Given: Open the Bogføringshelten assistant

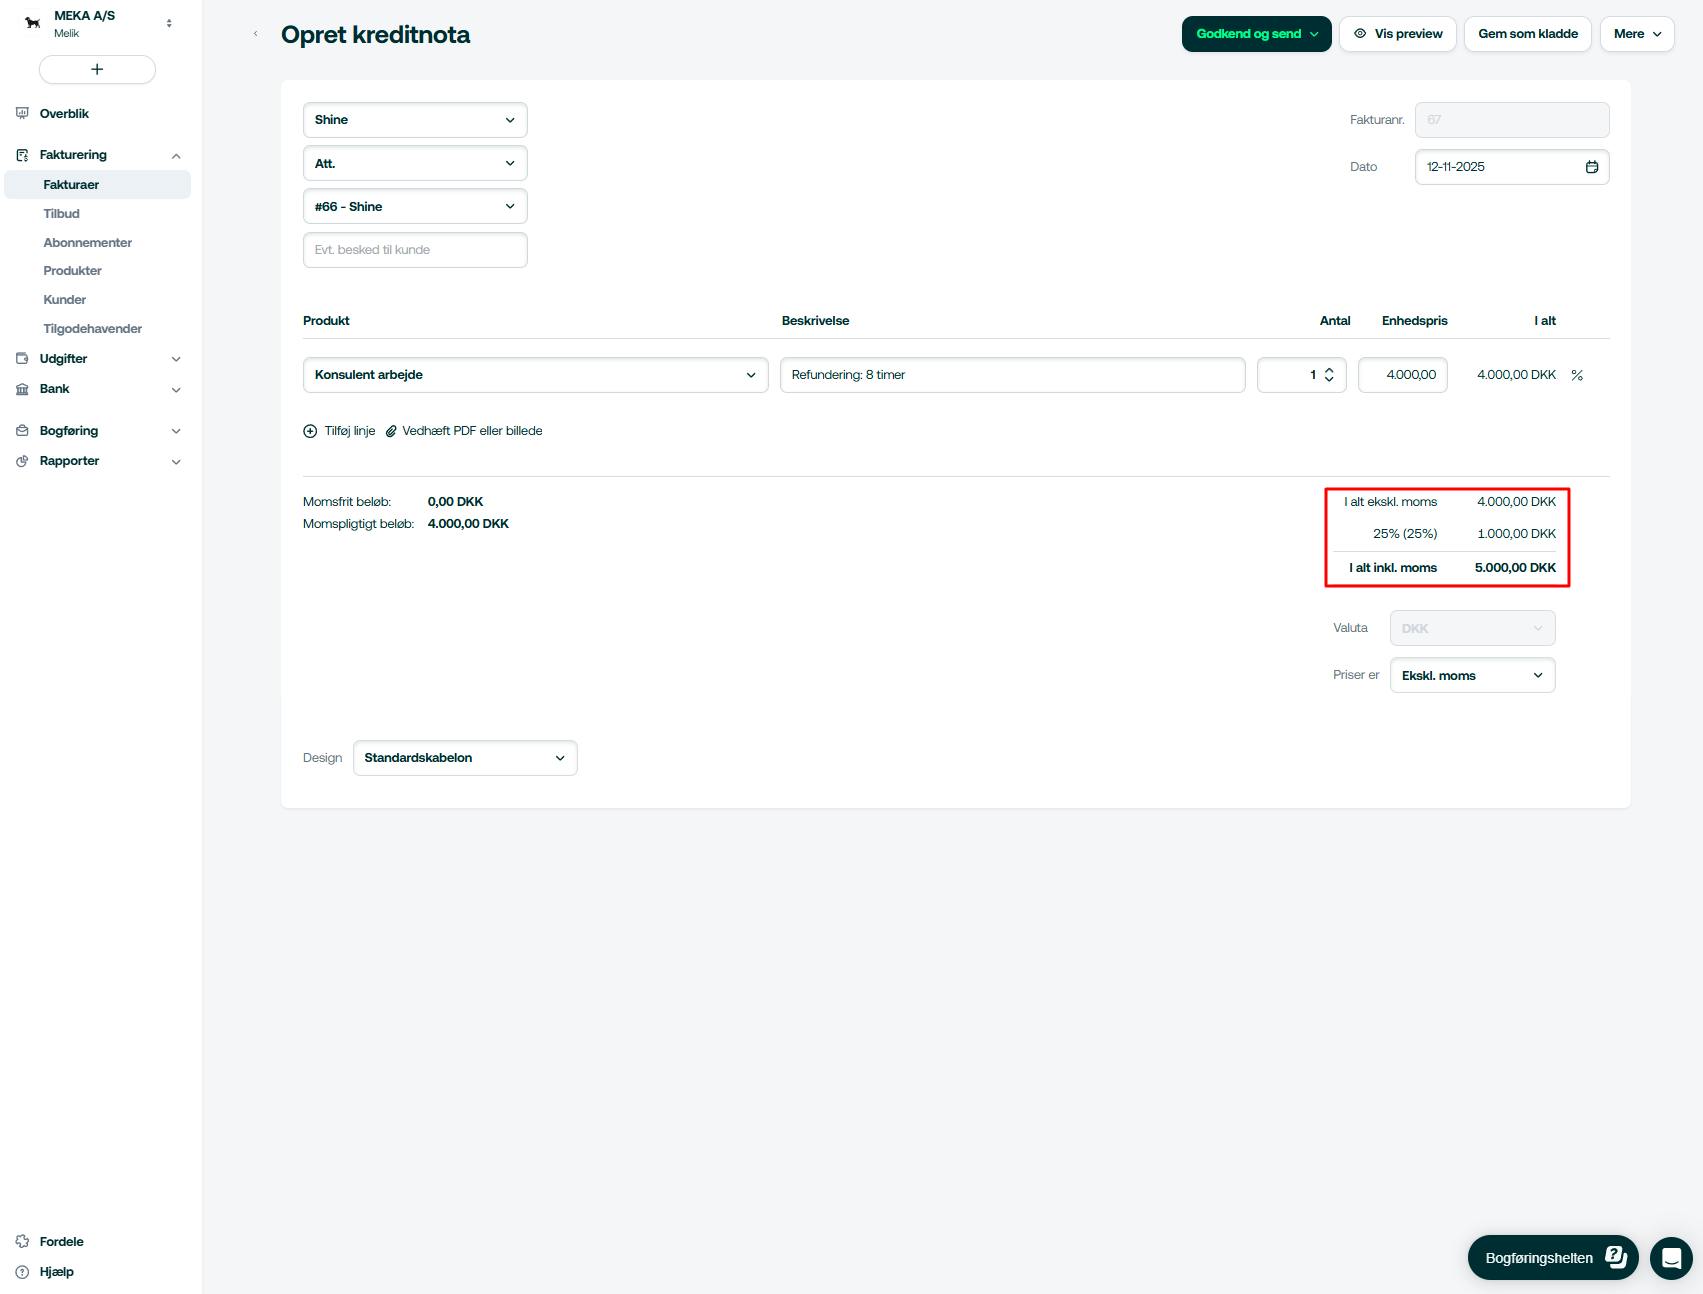Looking at the screenshot, I should point(1552,1258).
